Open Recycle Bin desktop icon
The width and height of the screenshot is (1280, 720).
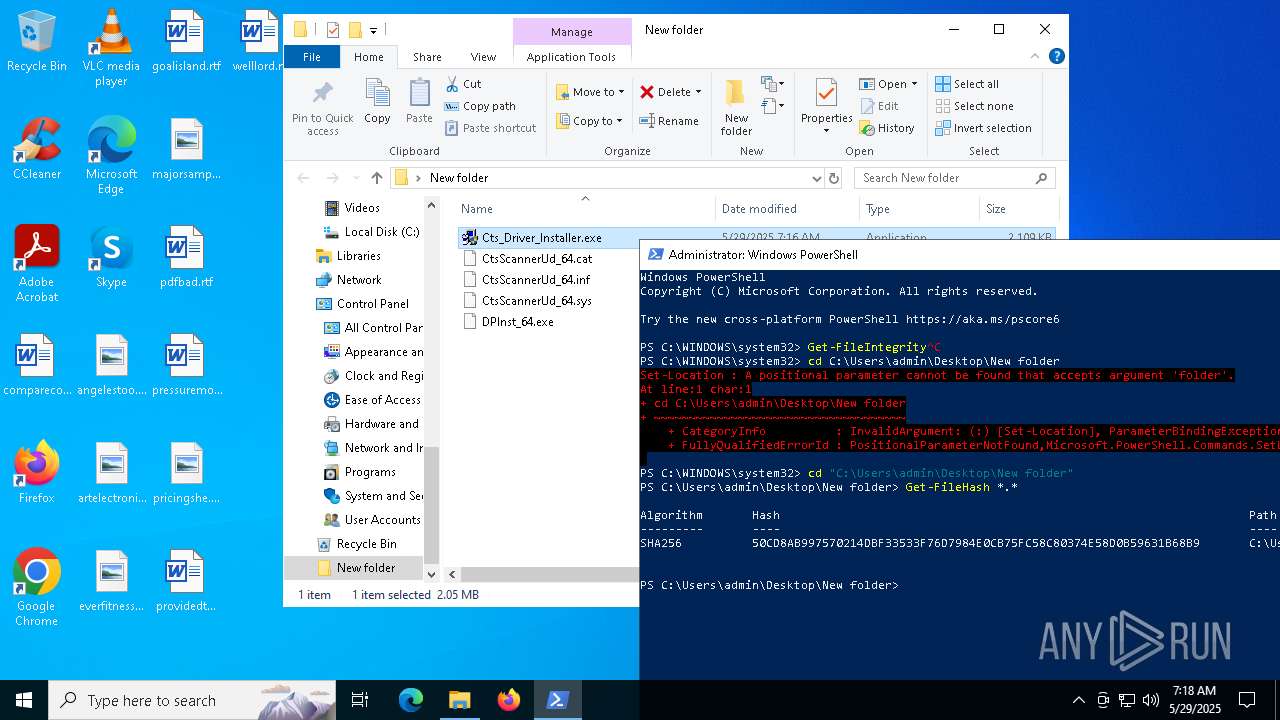[x=37, y=42]
